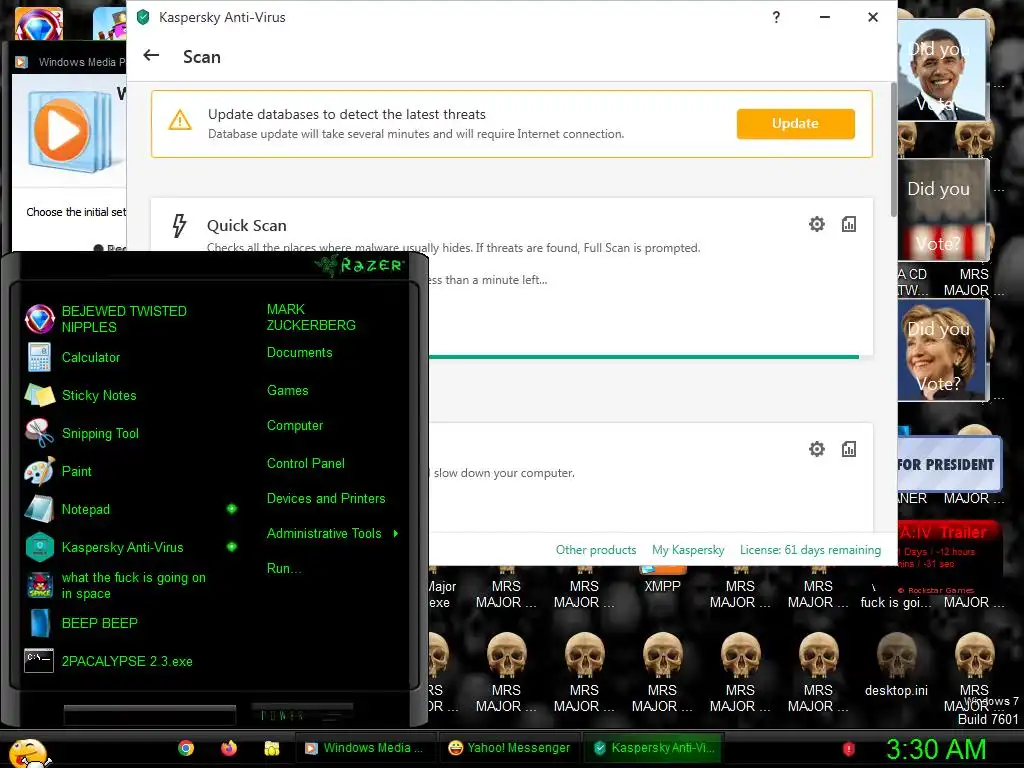Open Control Panel in the Start menu
The width and height of the screenshot is (1024, 768).
click(306, 464)
